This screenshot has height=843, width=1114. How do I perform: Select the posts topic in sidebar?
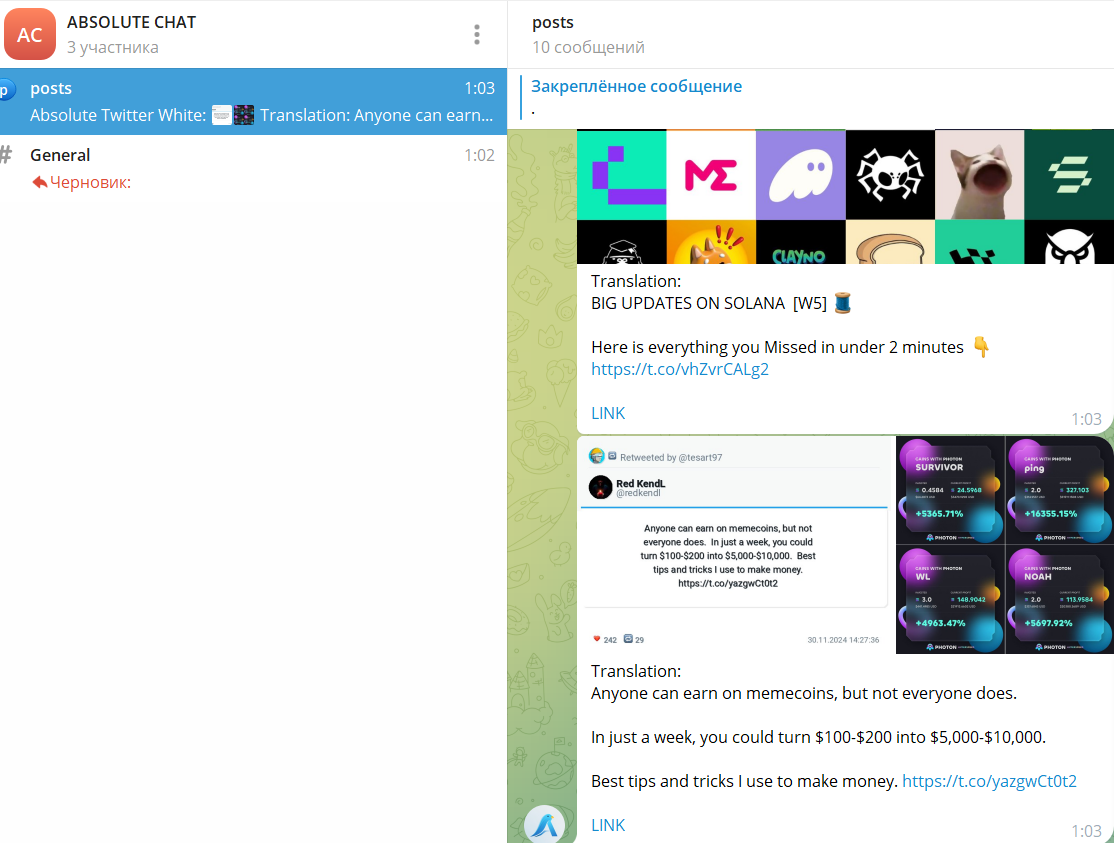[x=250, y=101]
